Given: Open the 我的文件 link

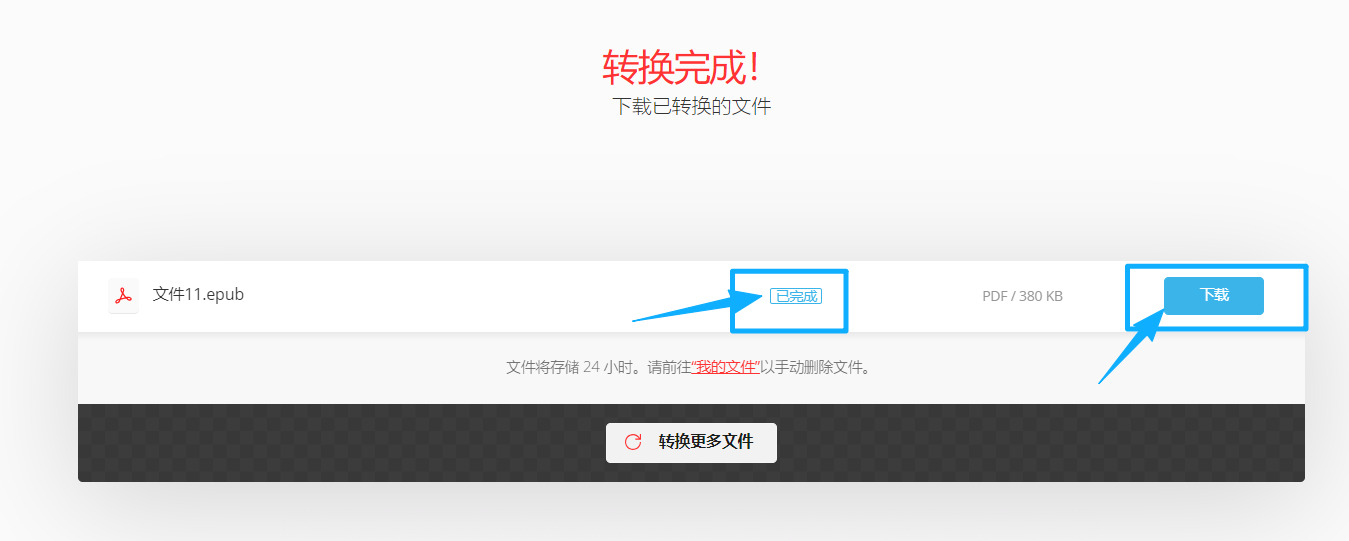Looking at the screenshot, I should click(727, 367).
